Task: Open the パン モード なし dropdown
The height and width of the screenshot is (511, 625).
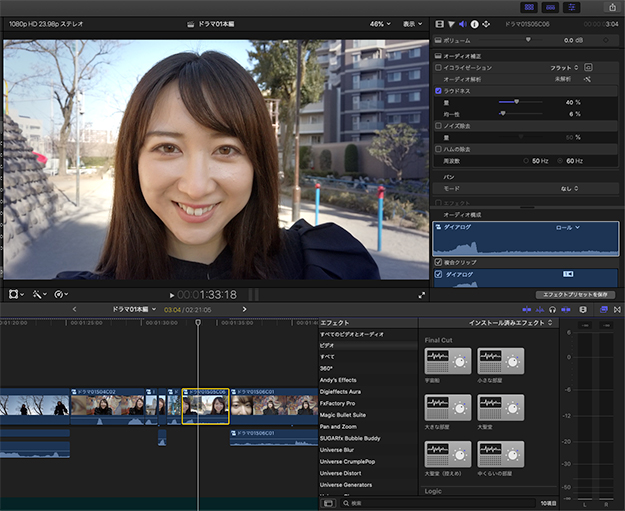Action: (x=569, y=189)
